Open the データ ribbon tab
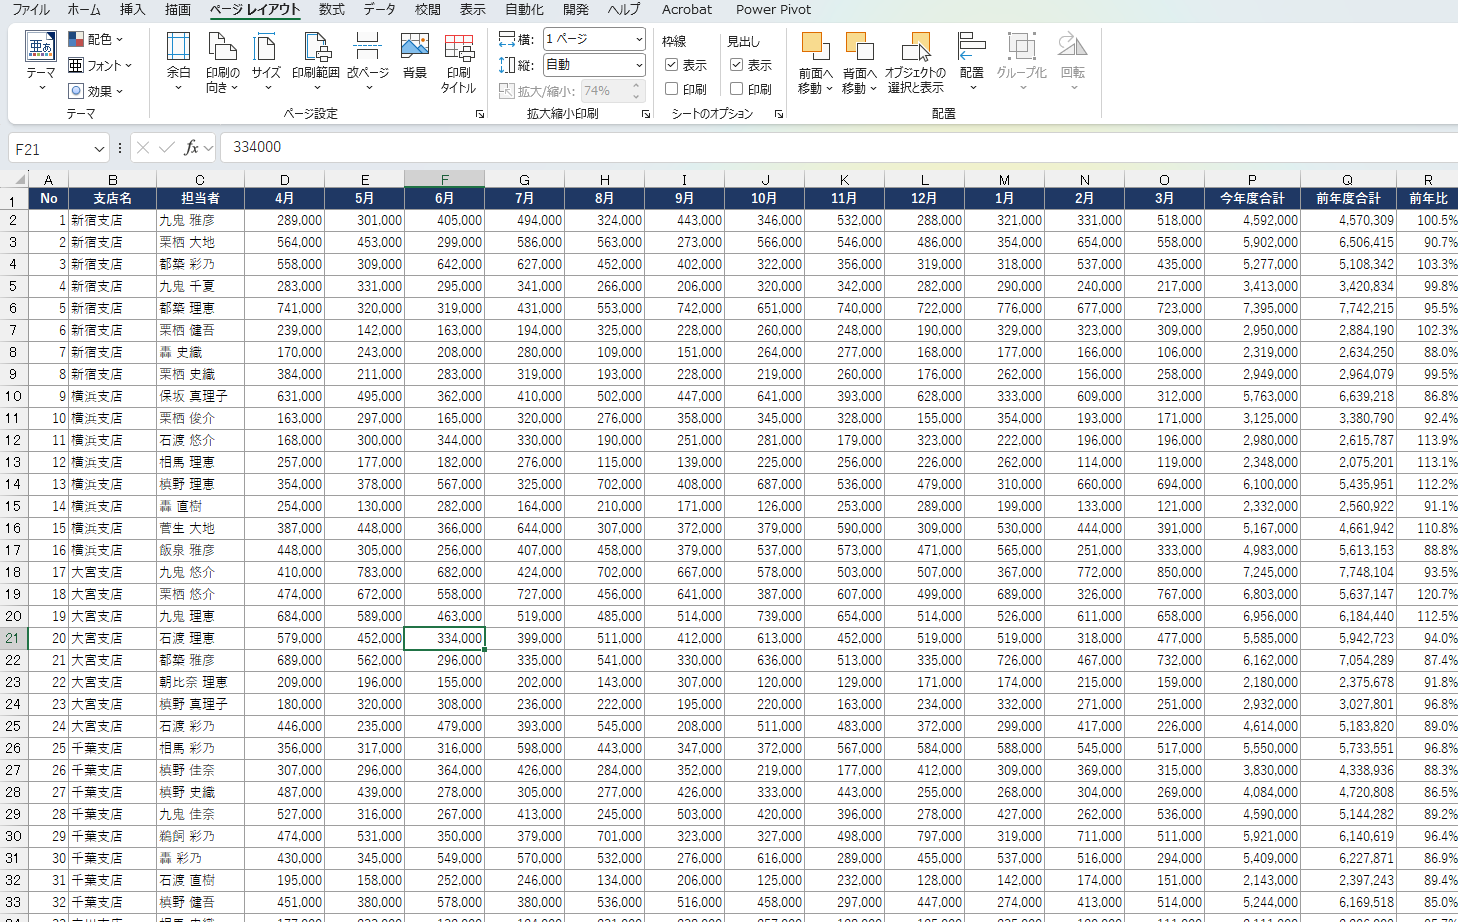Image resolution: width=1458 pixels, height=922 pixels. 380,9
